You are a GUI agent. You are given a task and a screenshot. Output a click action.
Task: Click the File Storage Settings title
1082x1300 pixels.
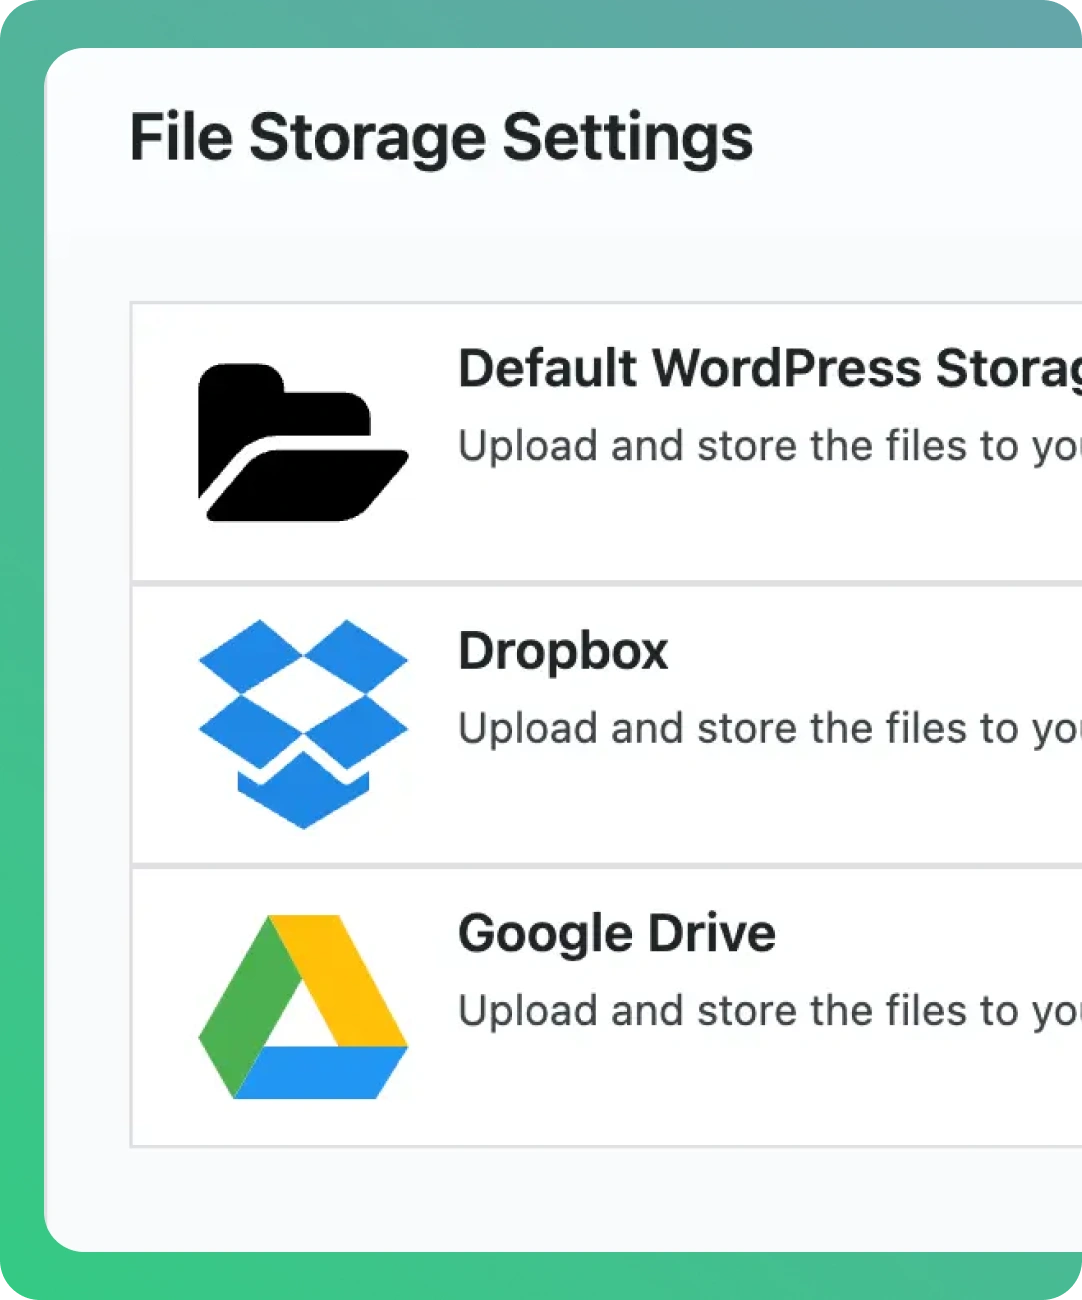tap(441, 138)
